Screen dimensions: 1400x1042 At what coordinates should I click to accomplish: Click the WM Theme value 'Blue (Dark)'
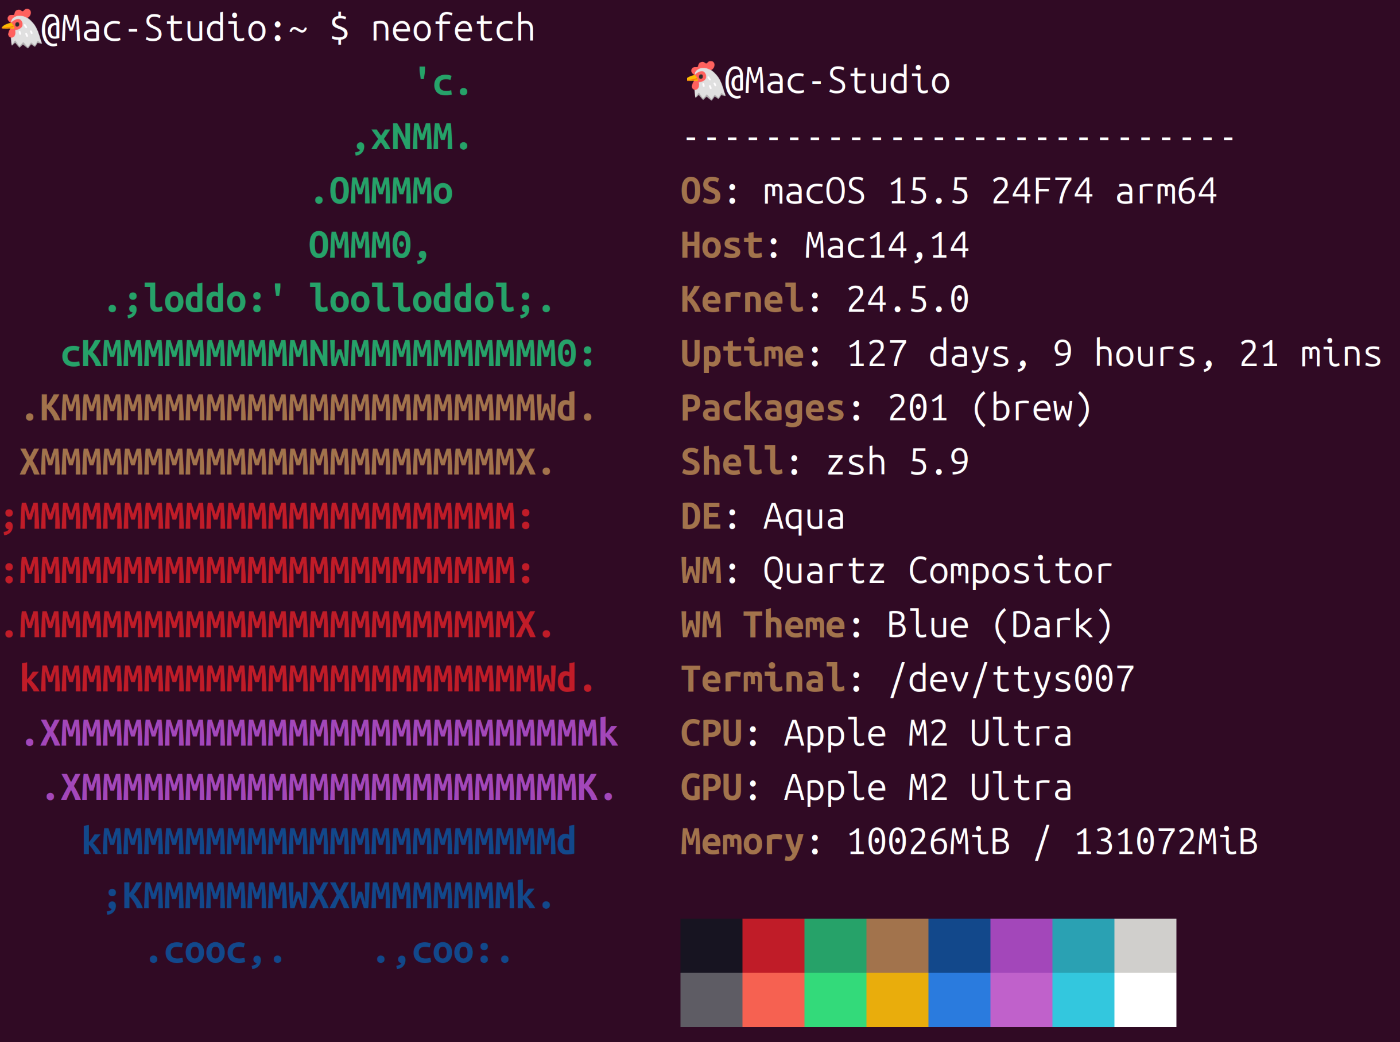coord(1000,625)
